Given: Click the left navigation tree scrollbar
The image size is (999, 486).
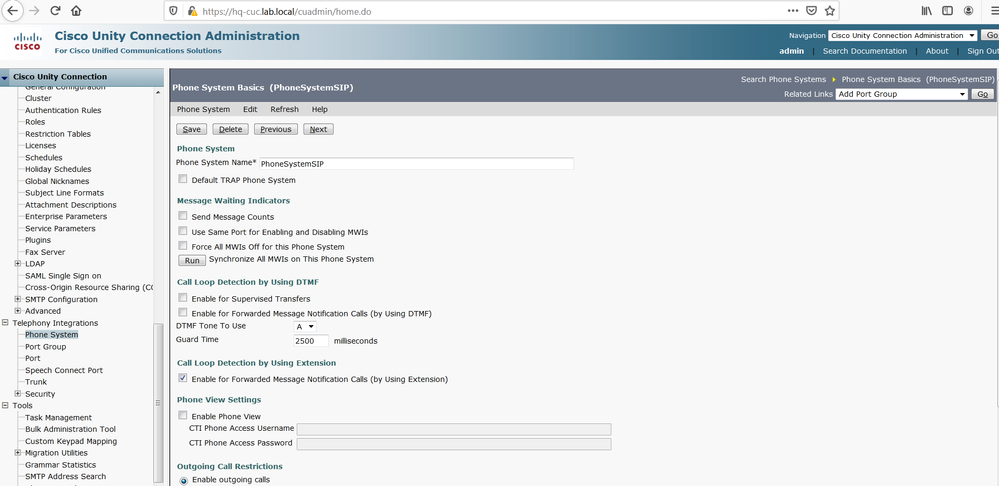Looking at the screenshot, I should coord(159,401).
